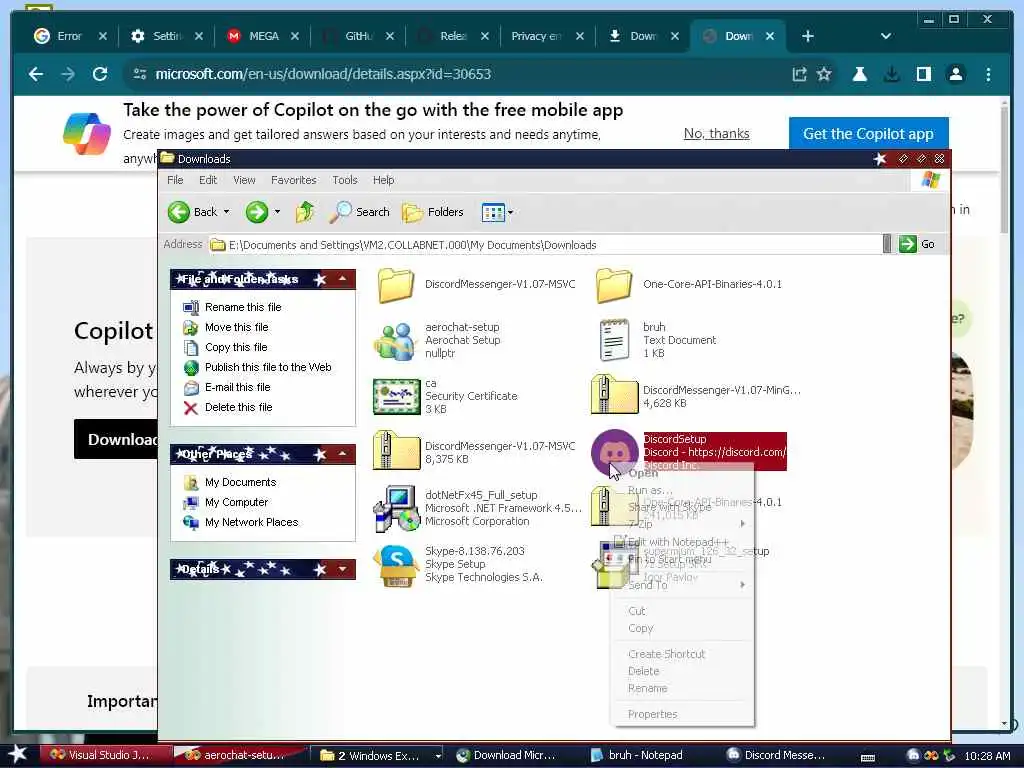
Task: Click the browser address bar URL
Action: (323, 74)
